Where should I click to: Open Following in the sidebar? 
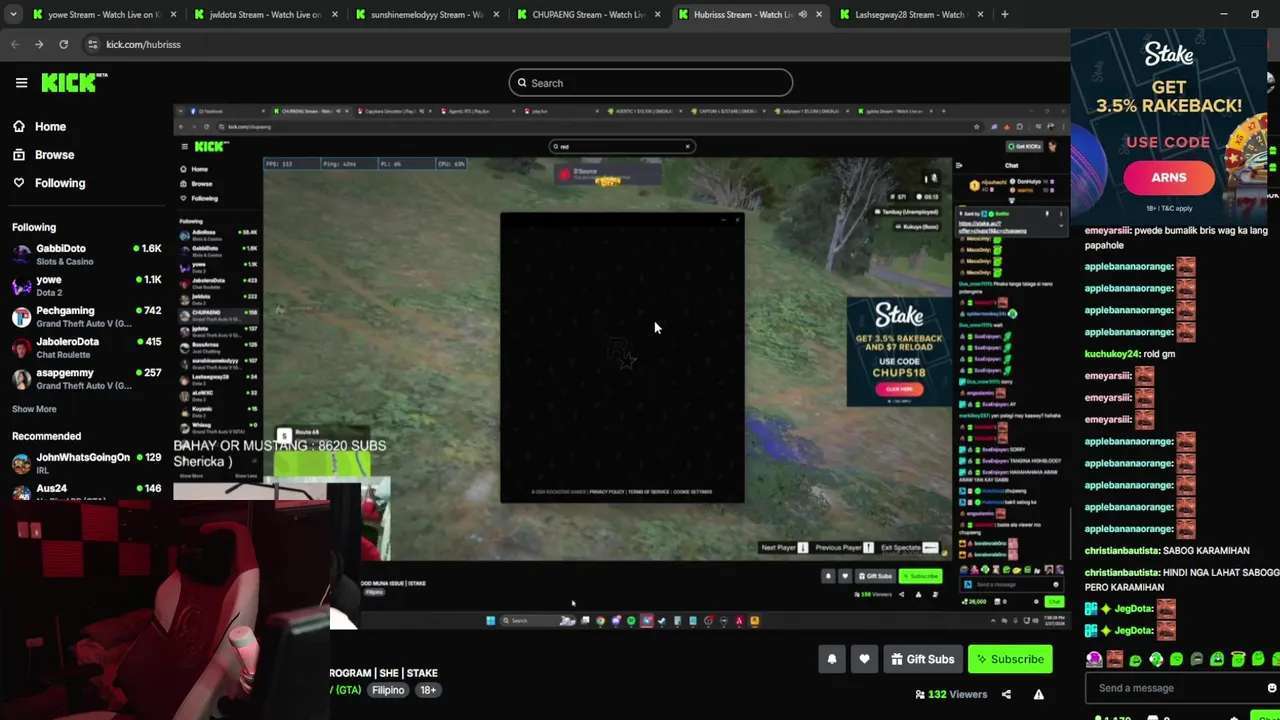click(60, 183)
